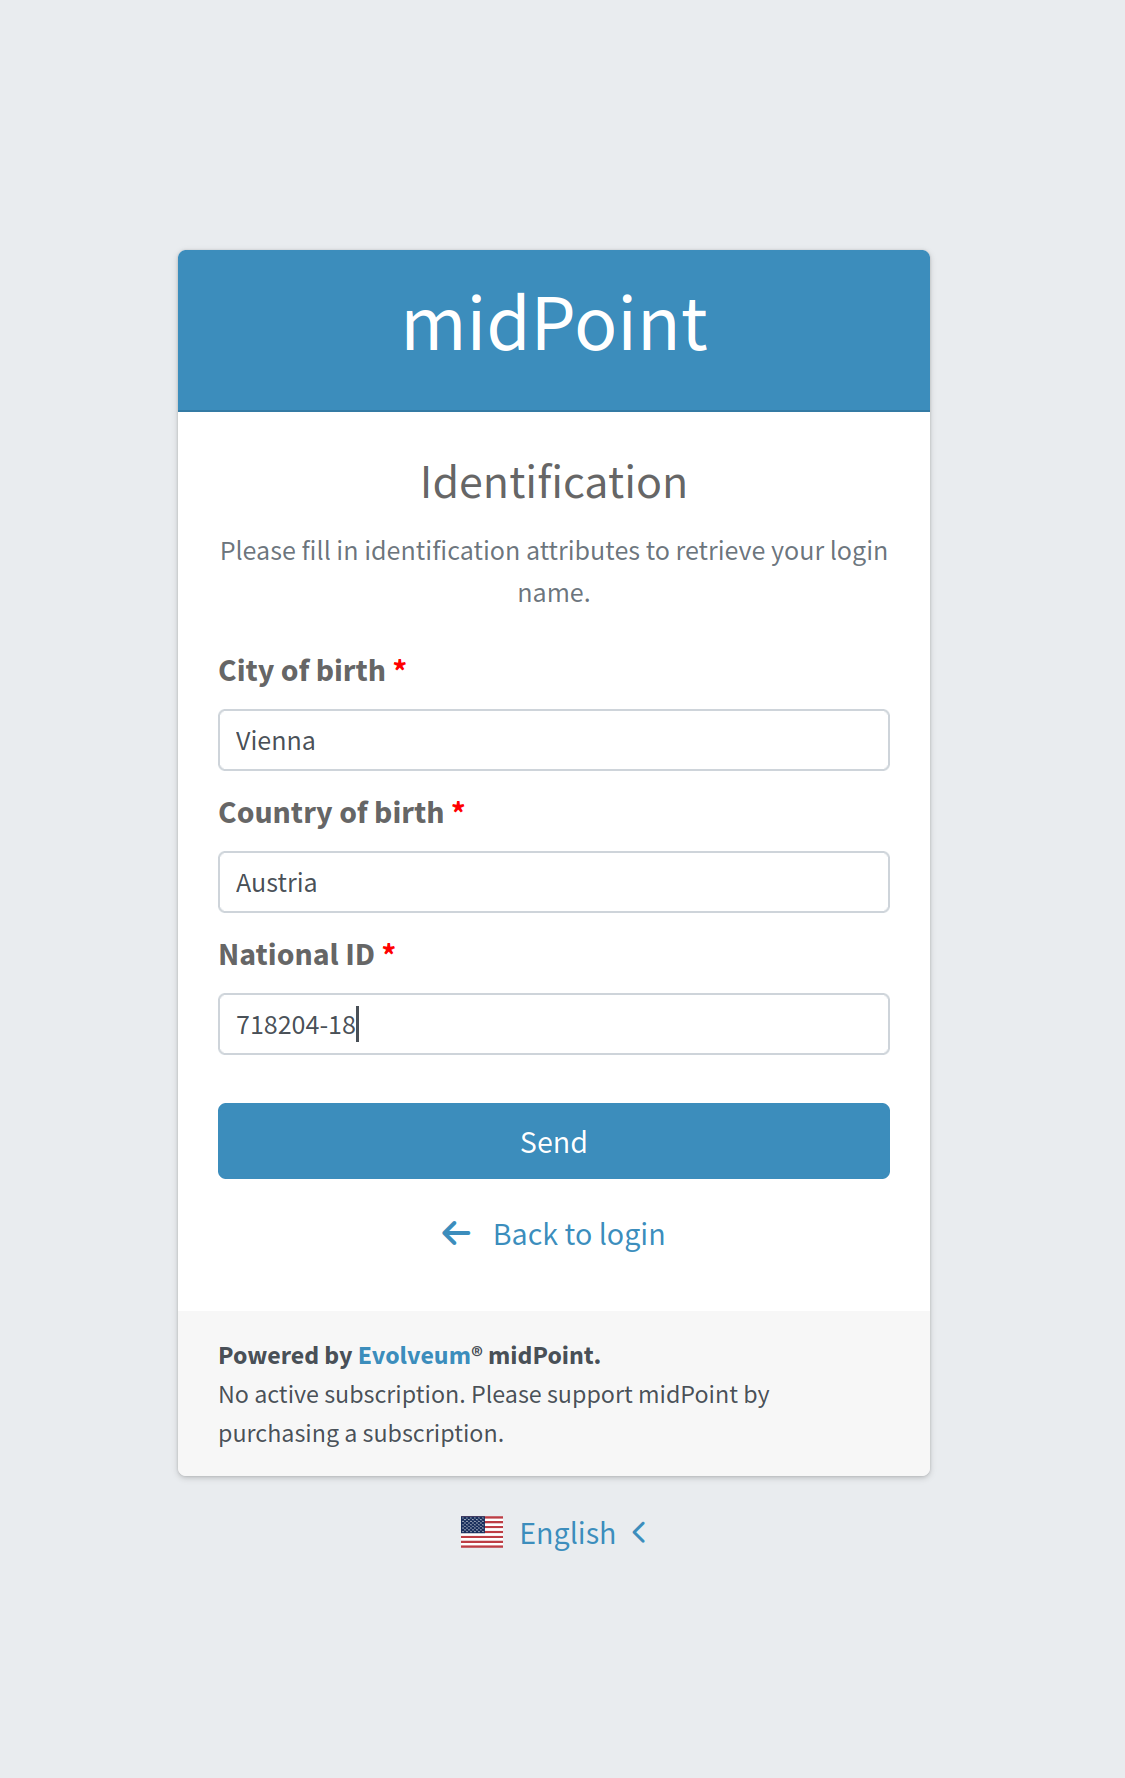Viewport: 1125px width, 1778px height.
Task: Click the red asterisk beside City of birth
Action: point(400,667)
